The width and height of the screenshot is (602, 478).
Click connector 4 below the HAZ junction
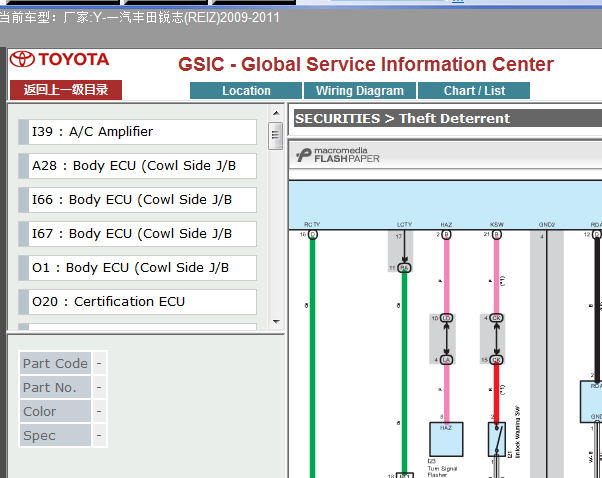446,360
